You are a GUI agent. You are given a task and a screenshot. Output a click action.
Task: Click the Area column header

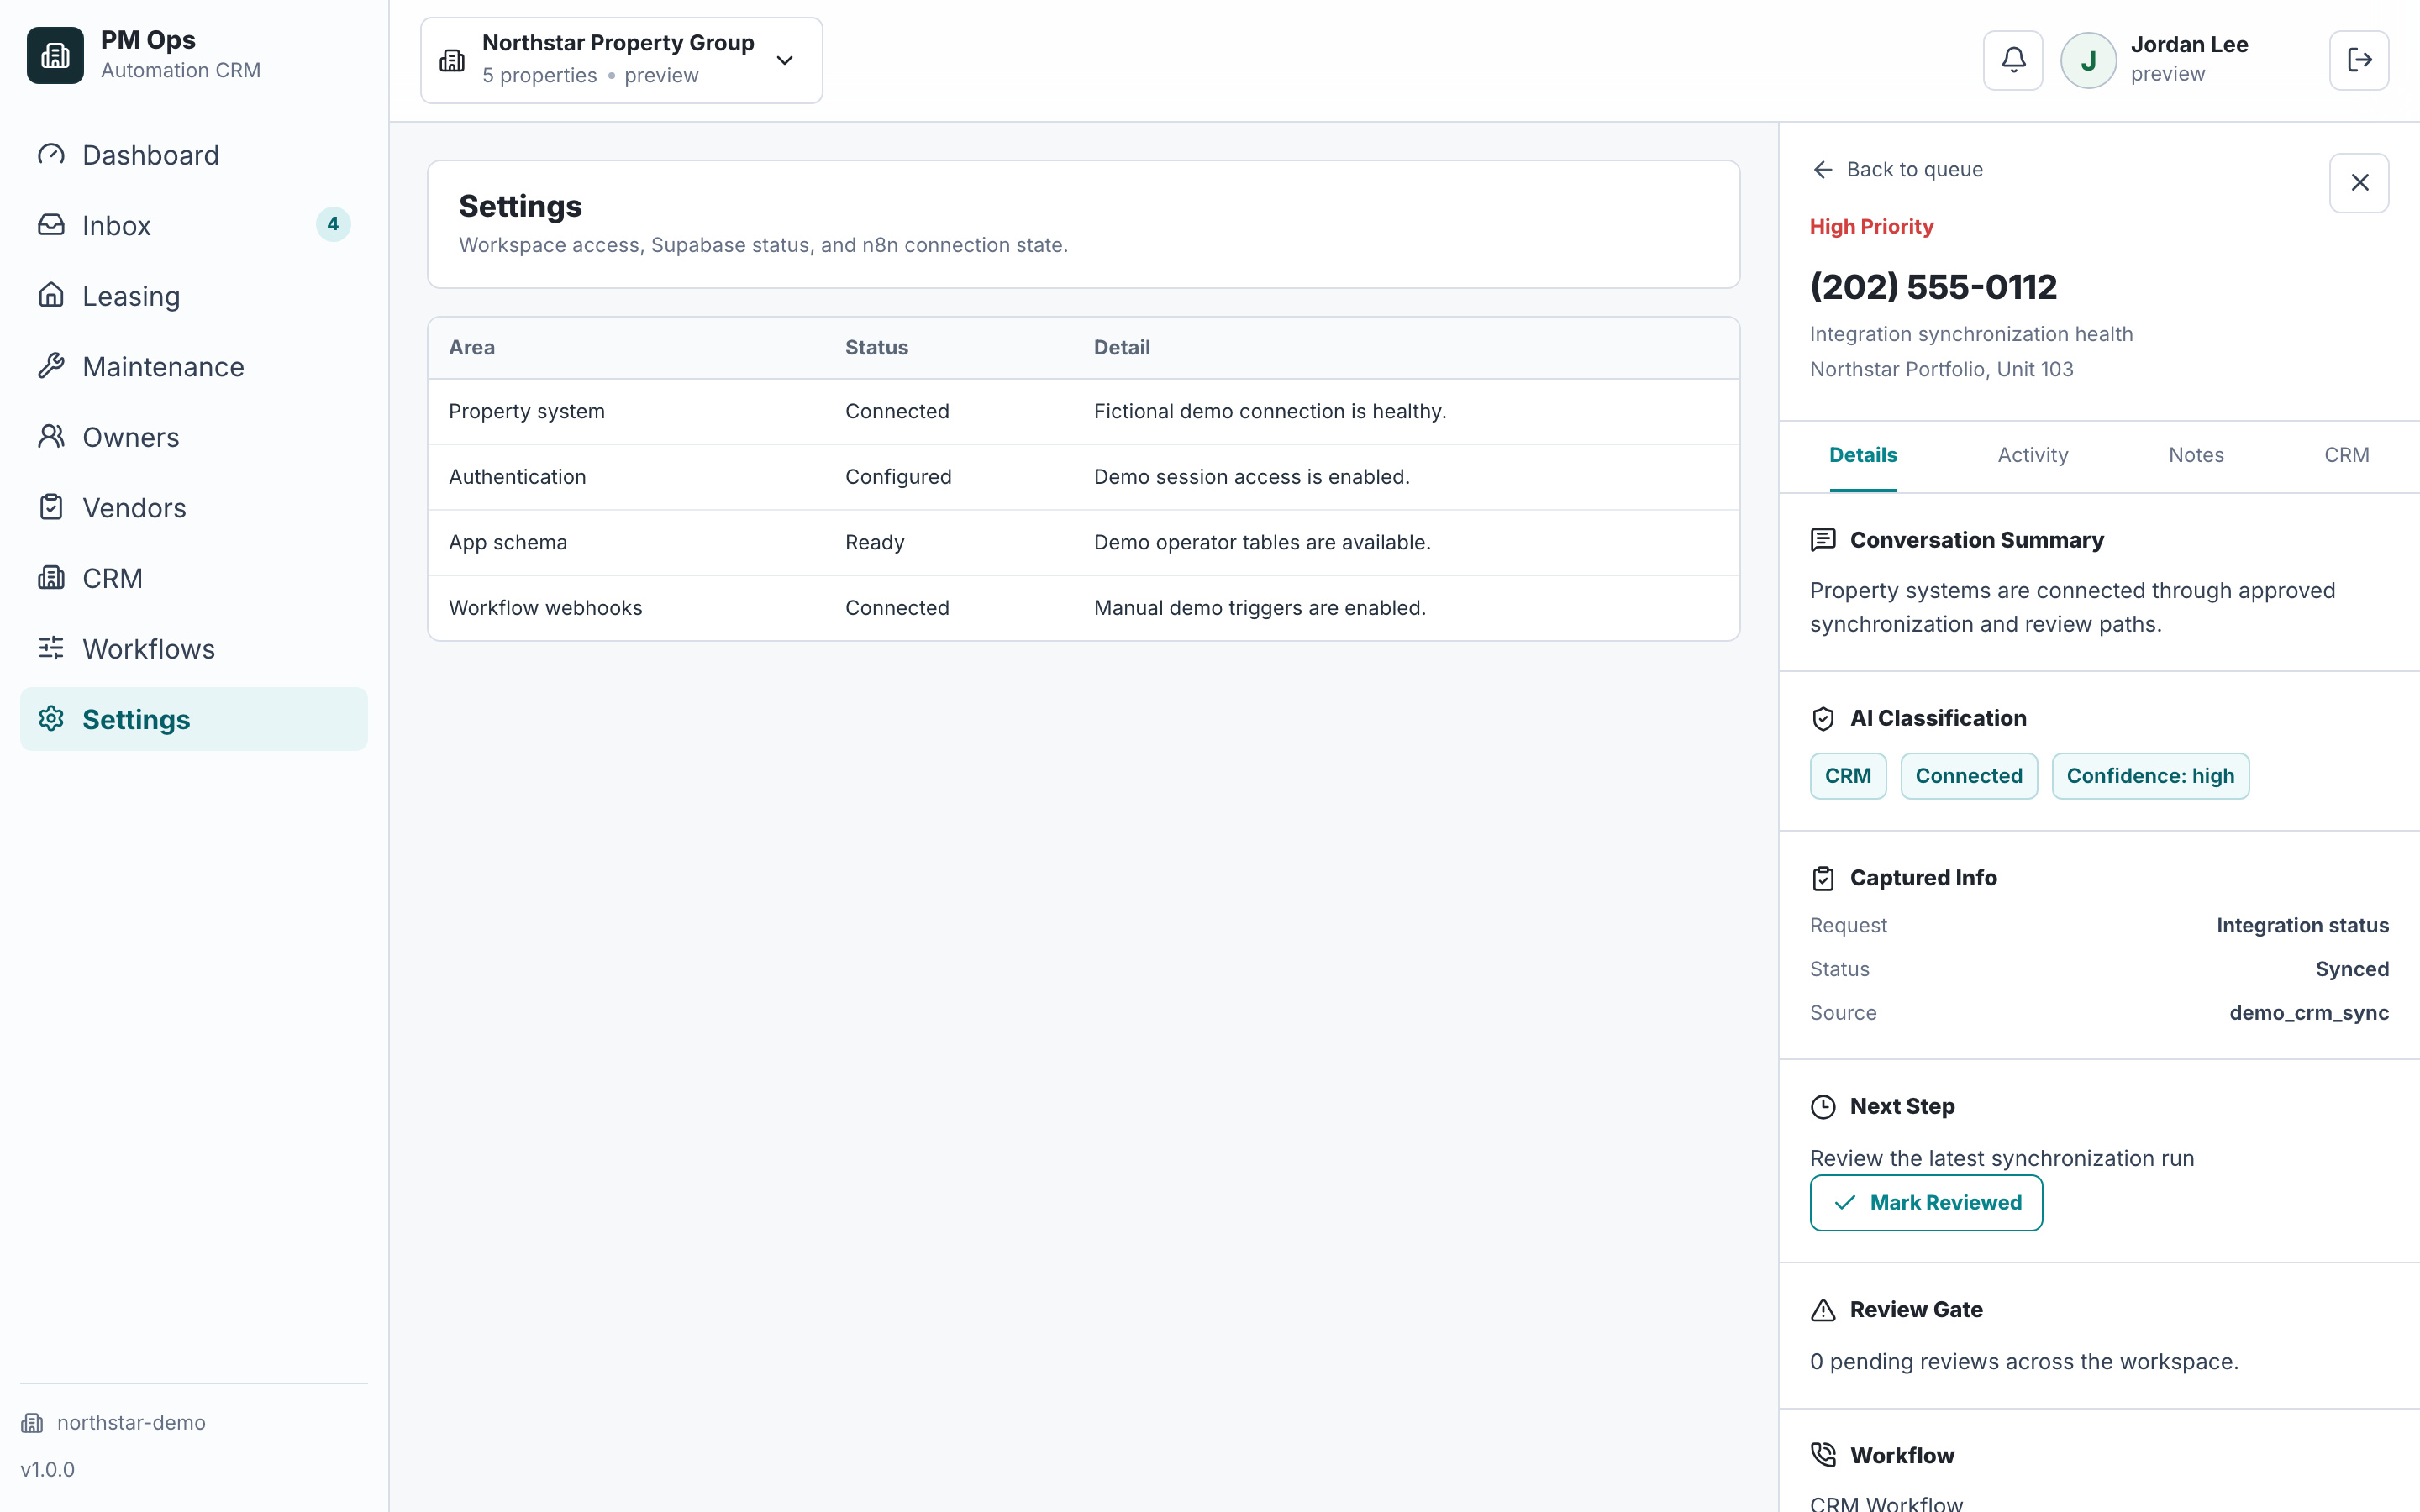(x=471, y=348)
